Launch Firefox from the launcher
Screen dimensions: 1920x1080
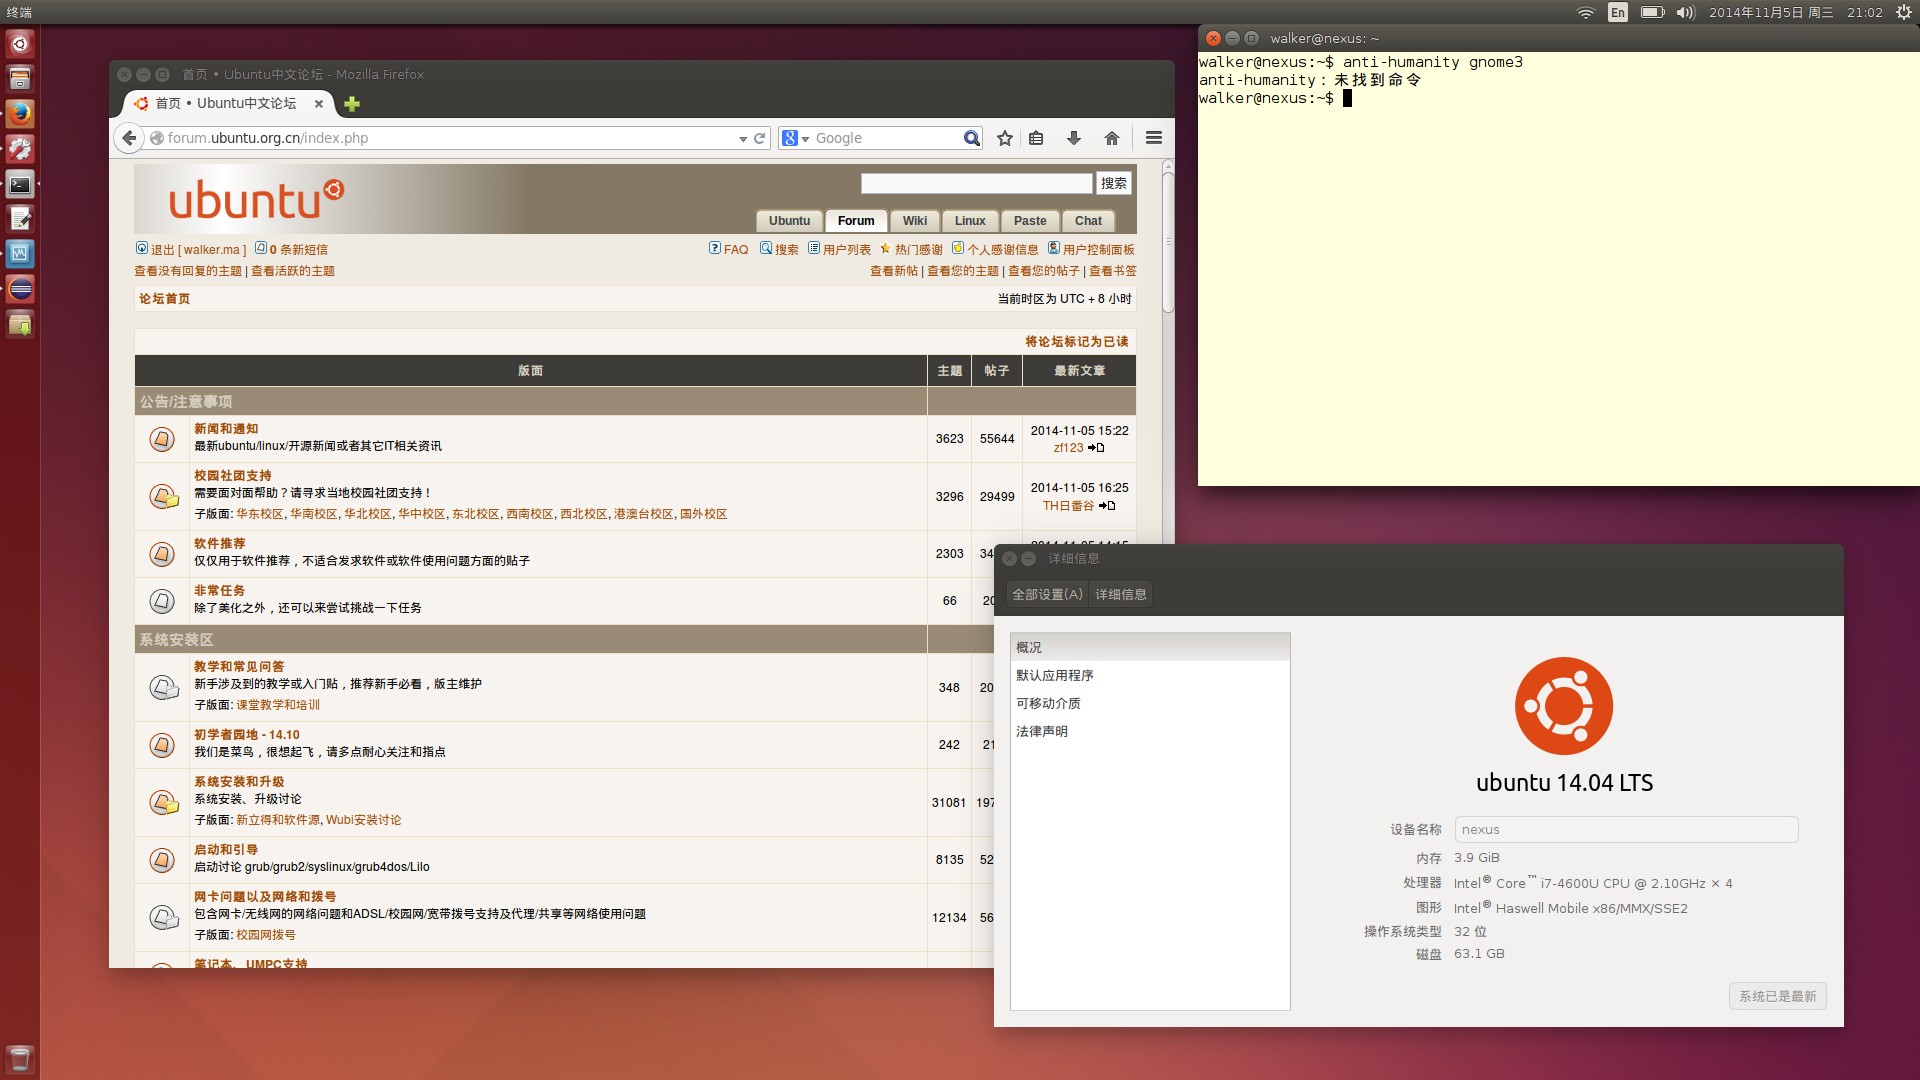20,114
